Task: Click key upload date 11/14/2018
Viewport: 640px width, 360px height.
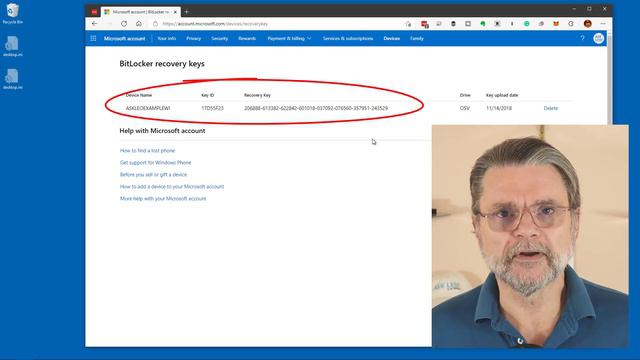Action: click(499, 108)
